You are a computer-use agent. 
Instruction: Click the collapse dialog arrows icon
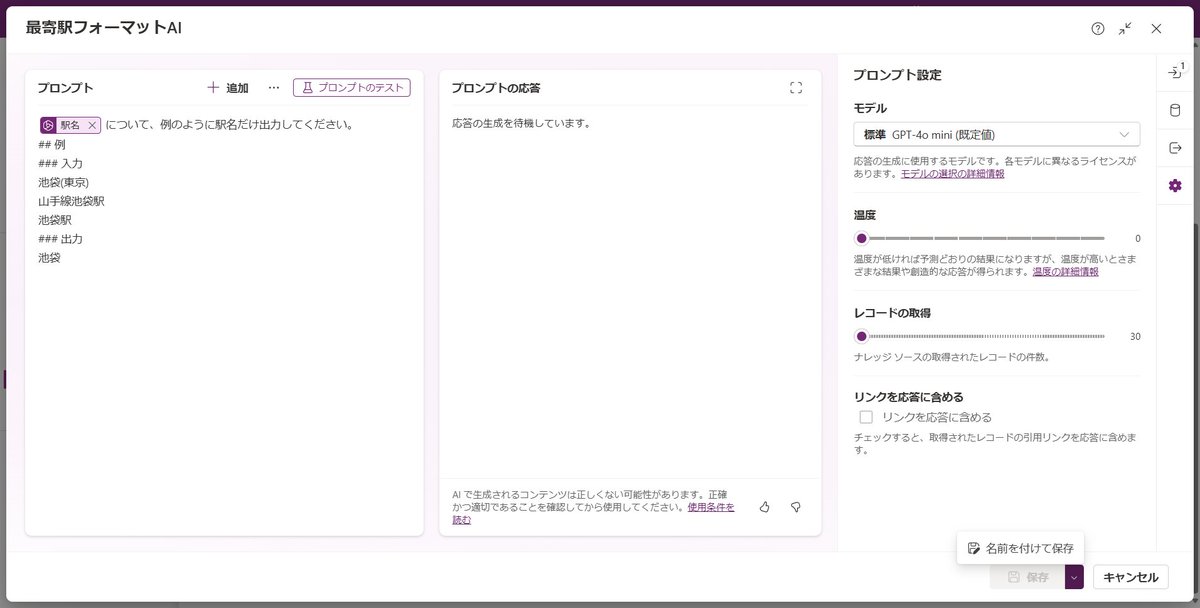point(1125,29)
